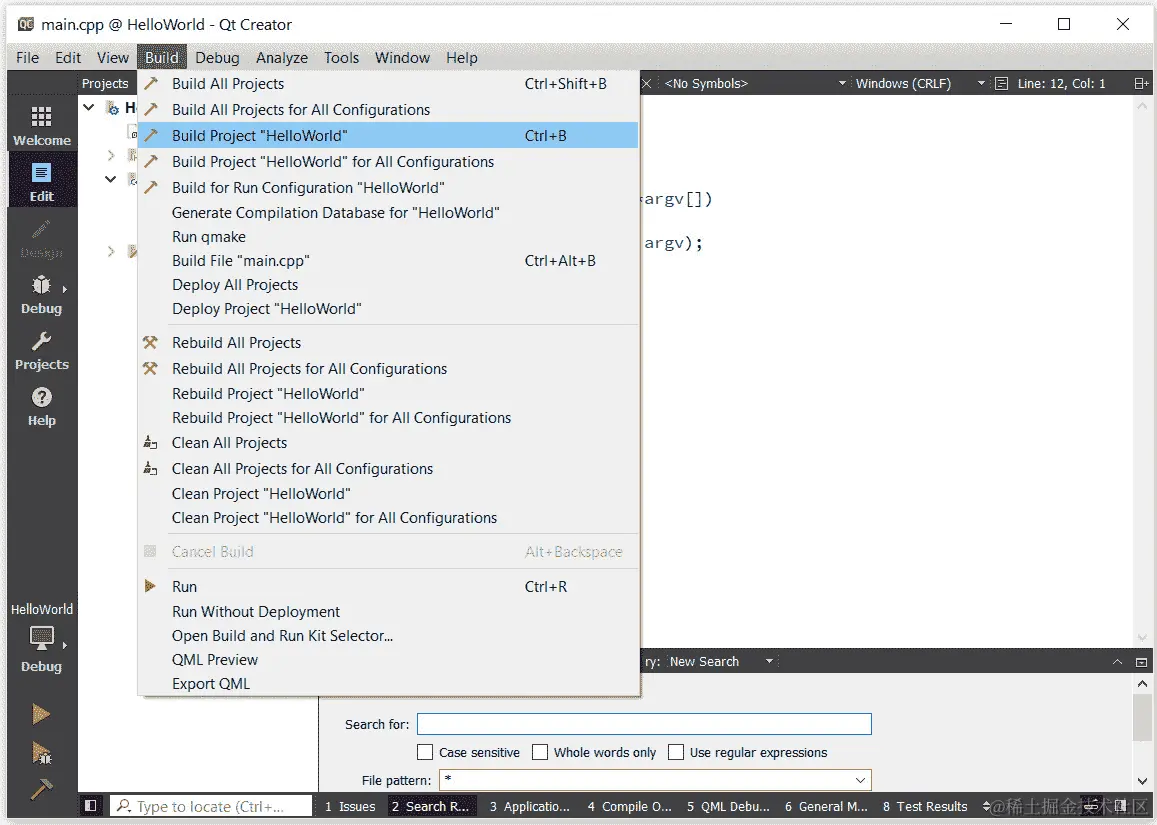Screen dimensions: 1157x825
Task: Expand the output panes chooser arrows
Action: (x=987, y=806)
